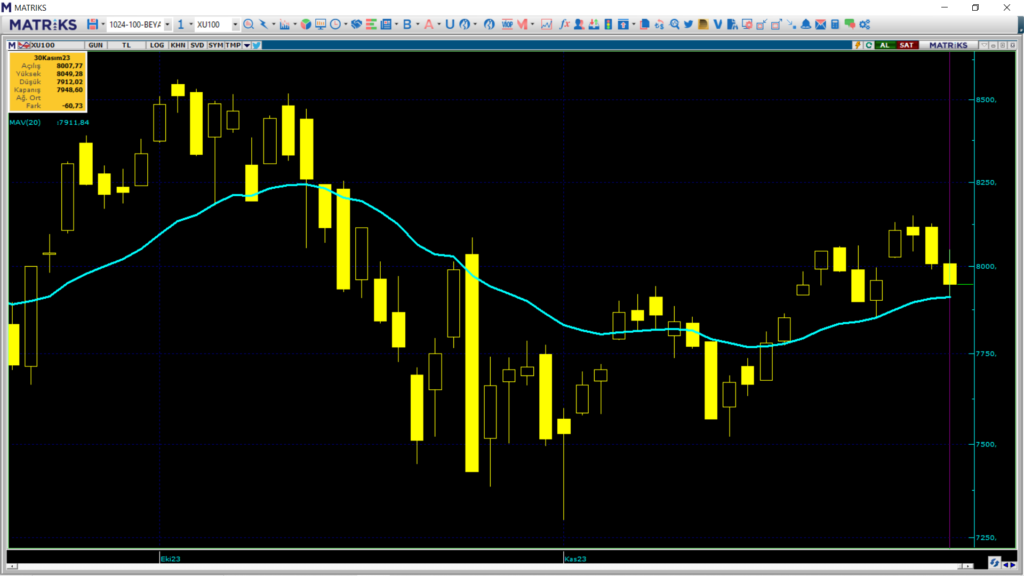Open the fx formula tool
Viewport: 1024px width, 576px height.
pos(564,24)
